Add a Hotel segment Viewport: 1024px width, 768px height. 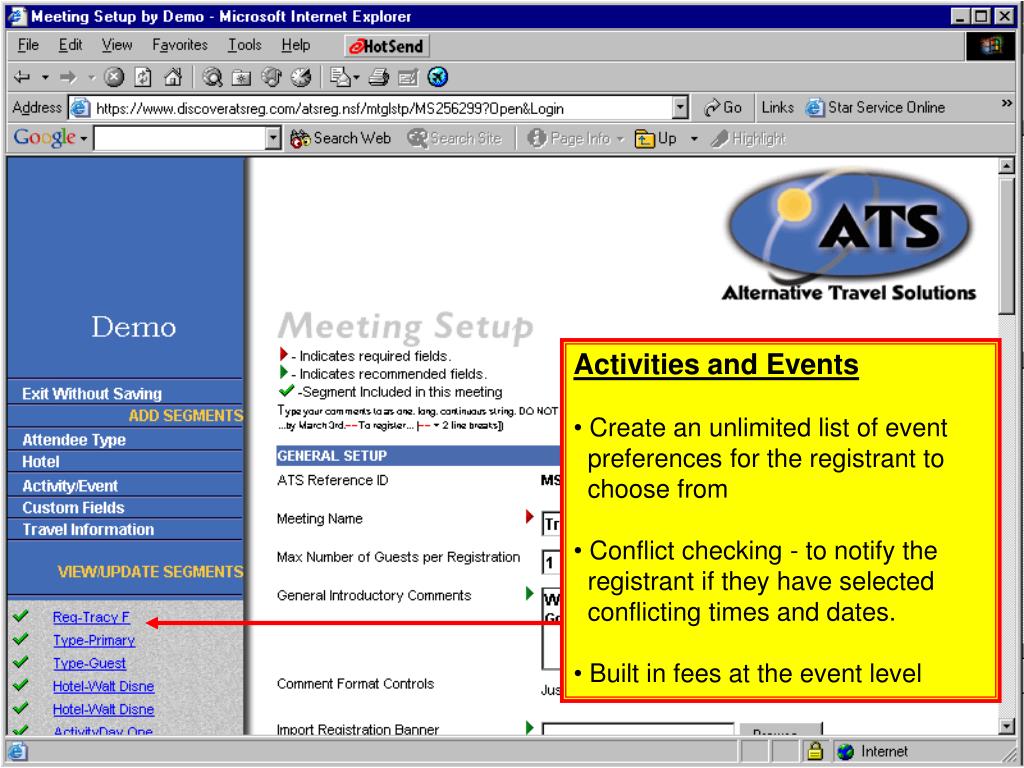40,462
